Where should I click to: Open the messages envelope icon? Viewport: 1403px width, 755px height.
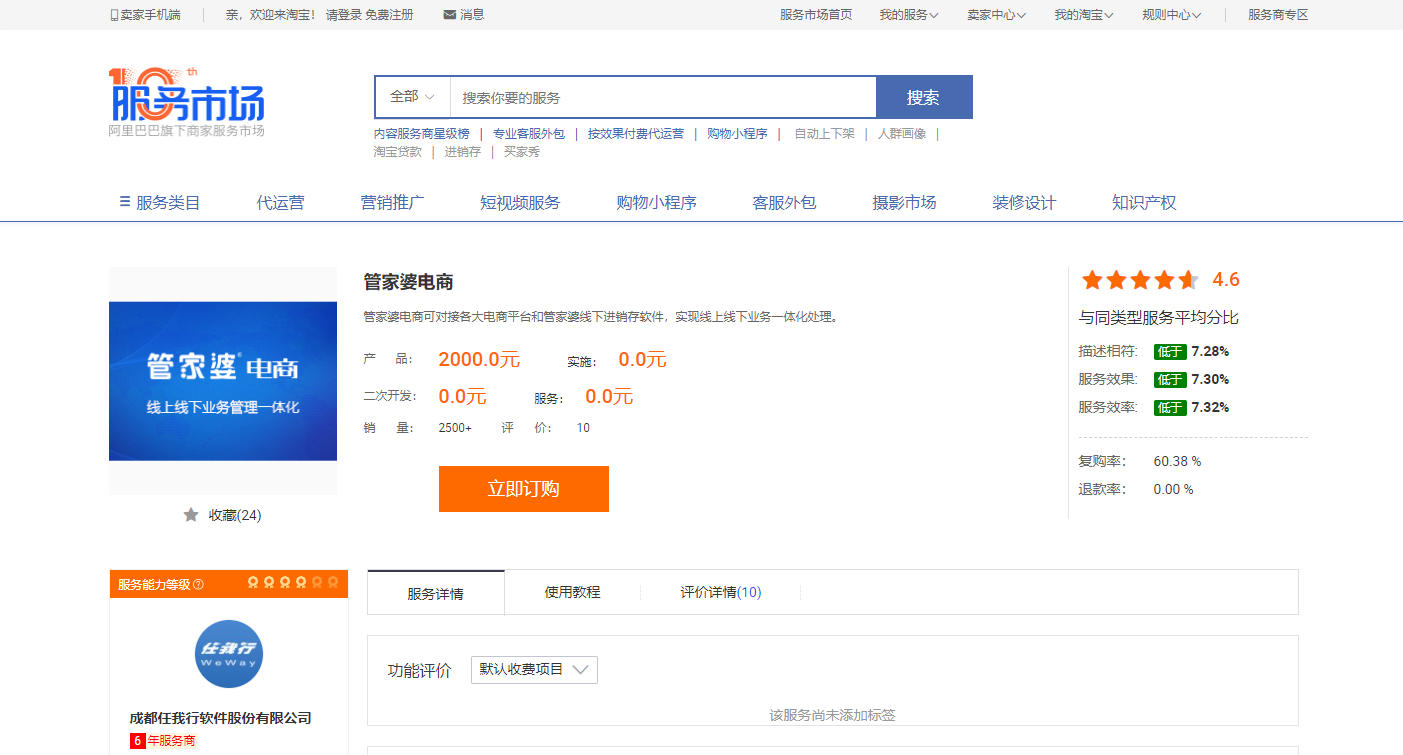449,15
